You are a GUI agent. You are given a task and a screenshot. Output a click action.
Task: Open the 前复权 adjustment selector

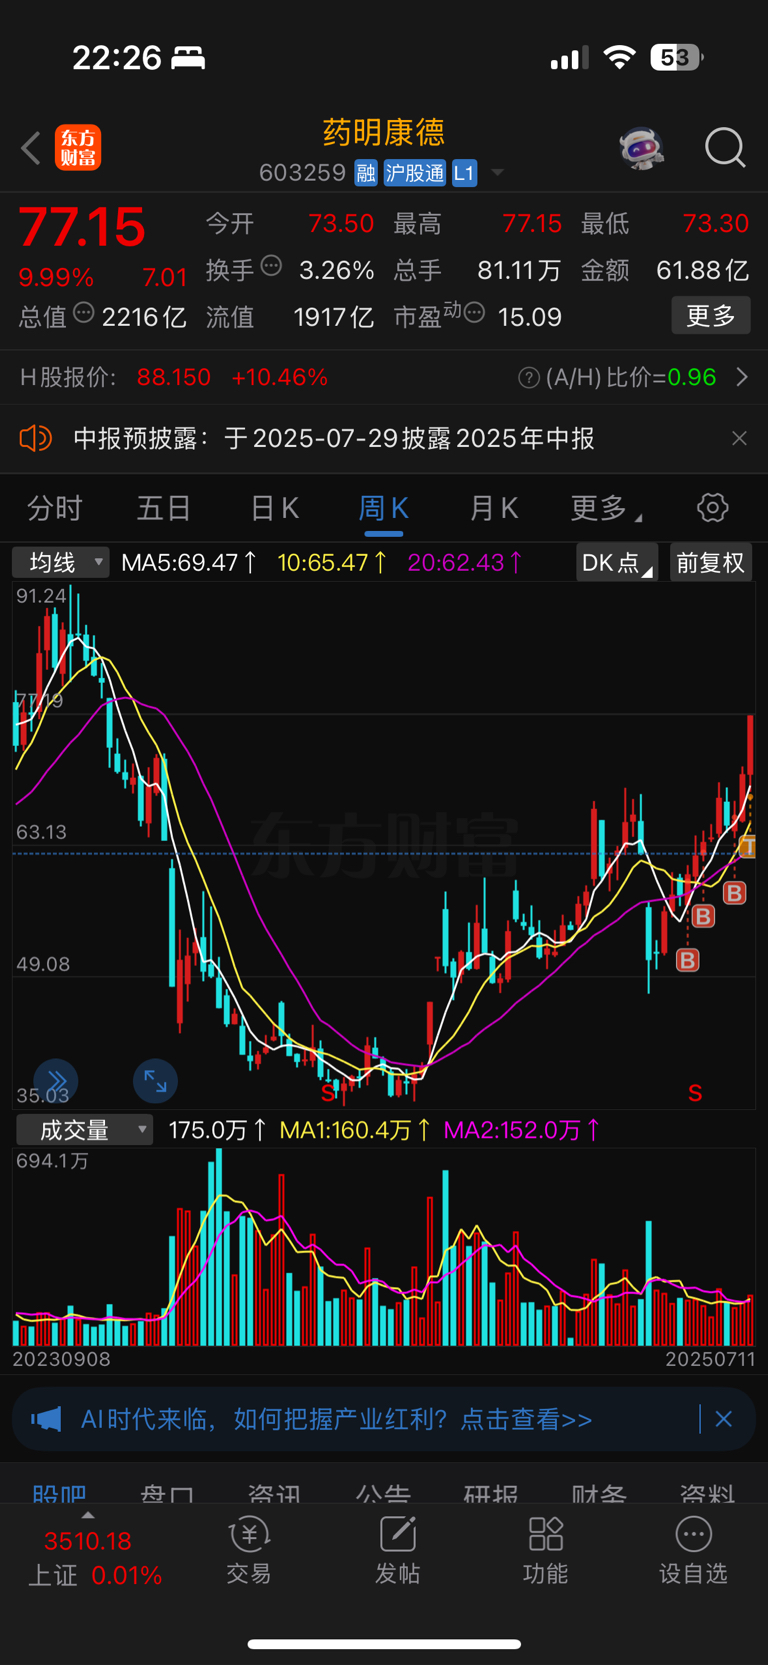(x=710, y=562)
